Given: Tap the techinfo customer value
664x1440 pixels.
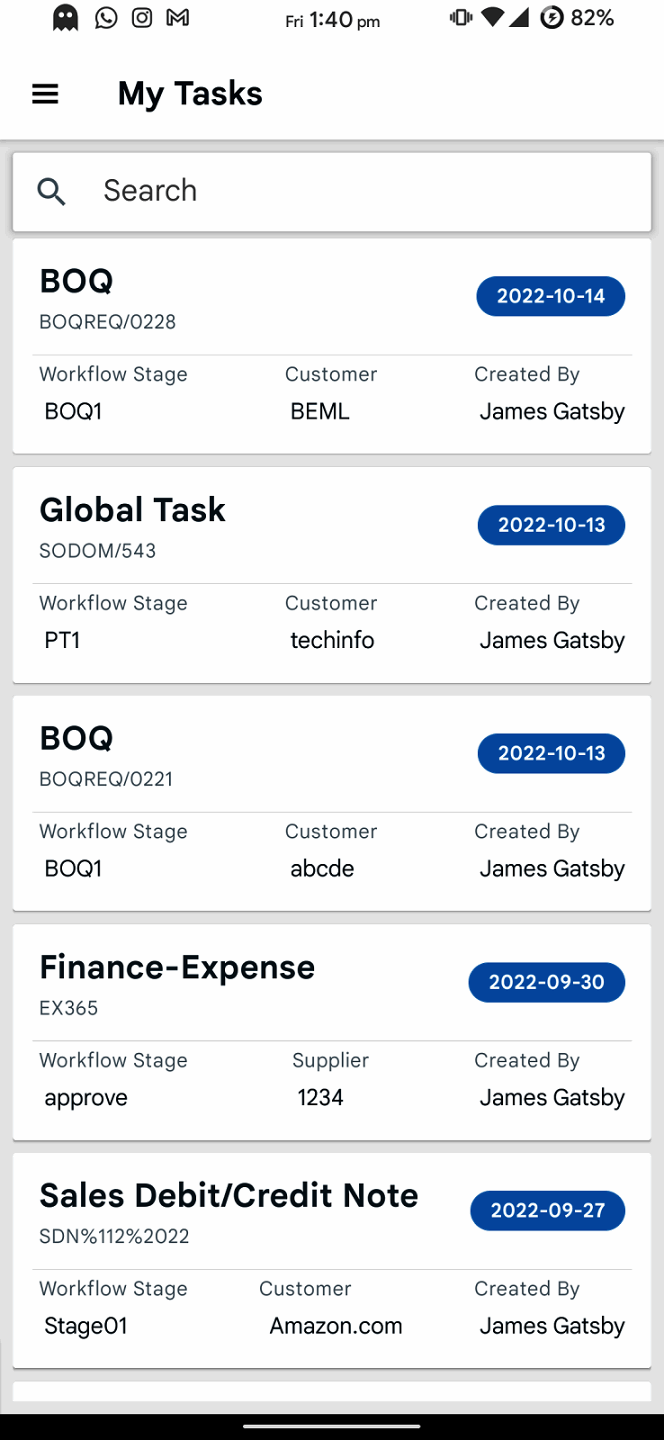Looking at the screenshot, I should coord(332,640).
